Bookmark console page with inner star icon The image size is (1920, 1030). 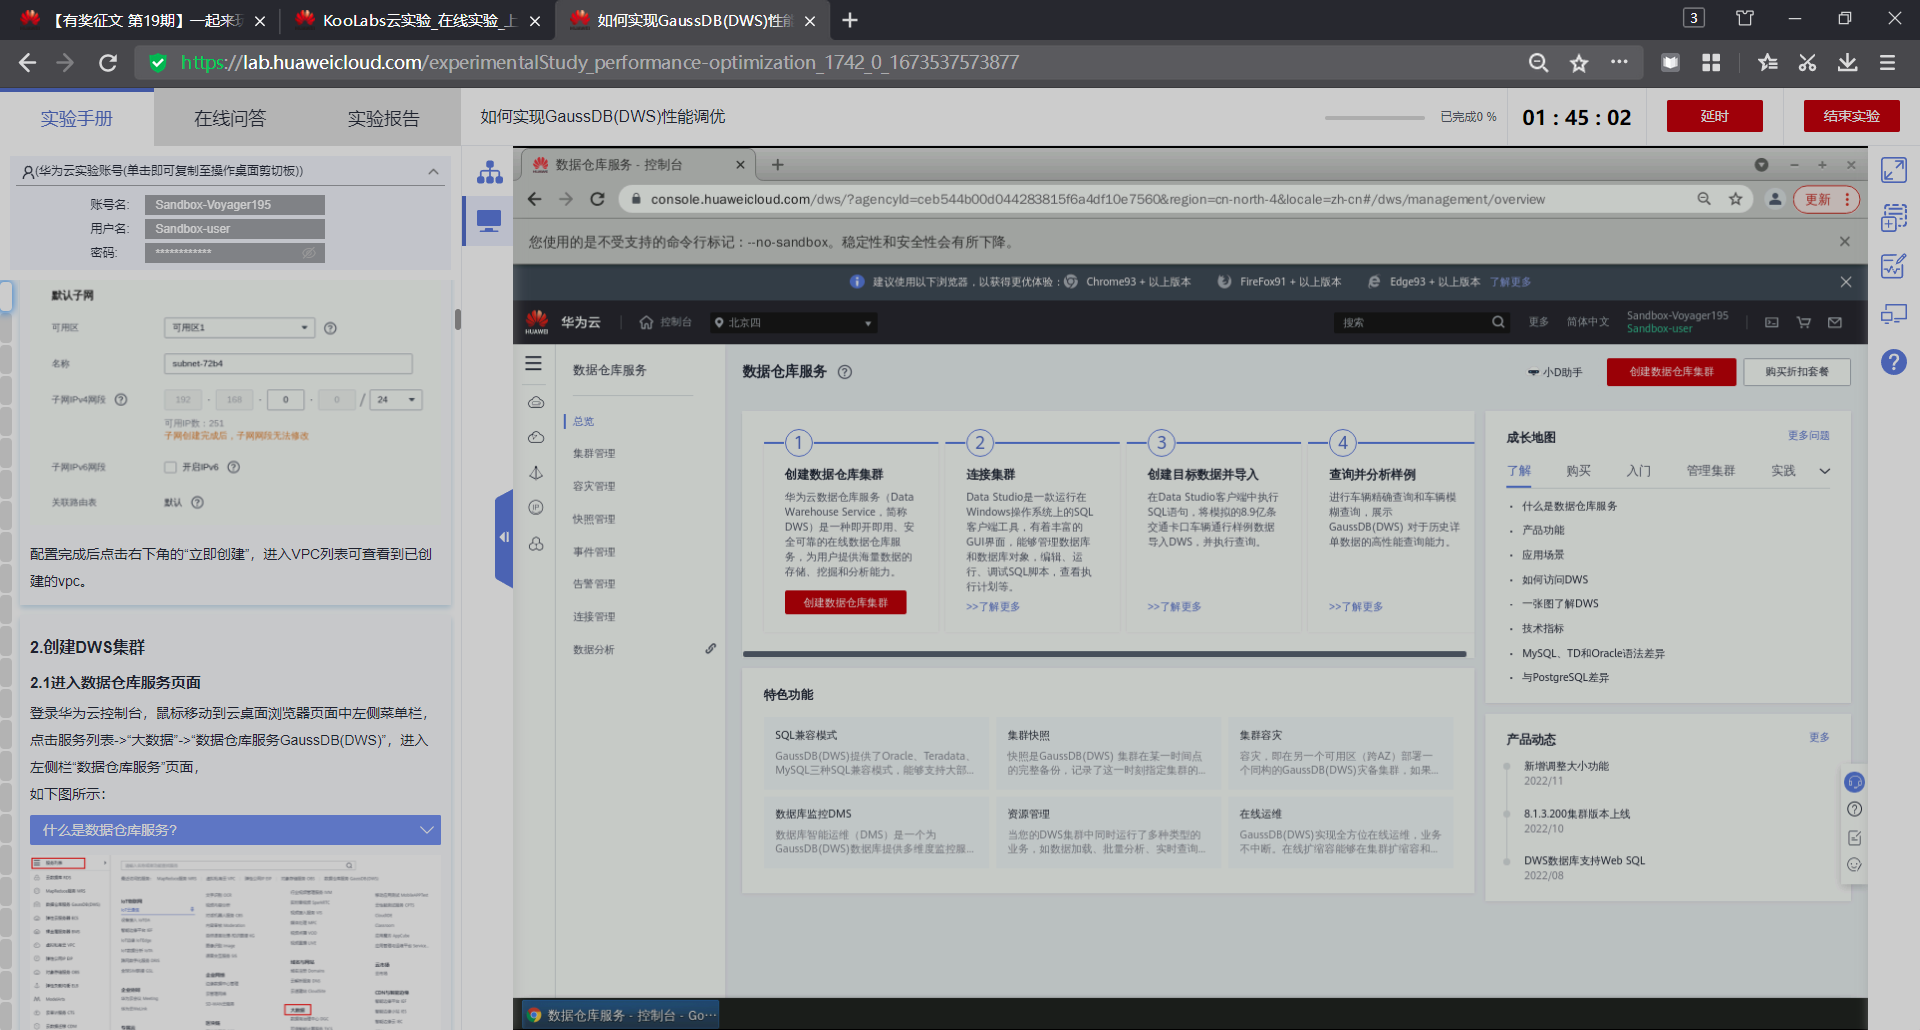1736,199
